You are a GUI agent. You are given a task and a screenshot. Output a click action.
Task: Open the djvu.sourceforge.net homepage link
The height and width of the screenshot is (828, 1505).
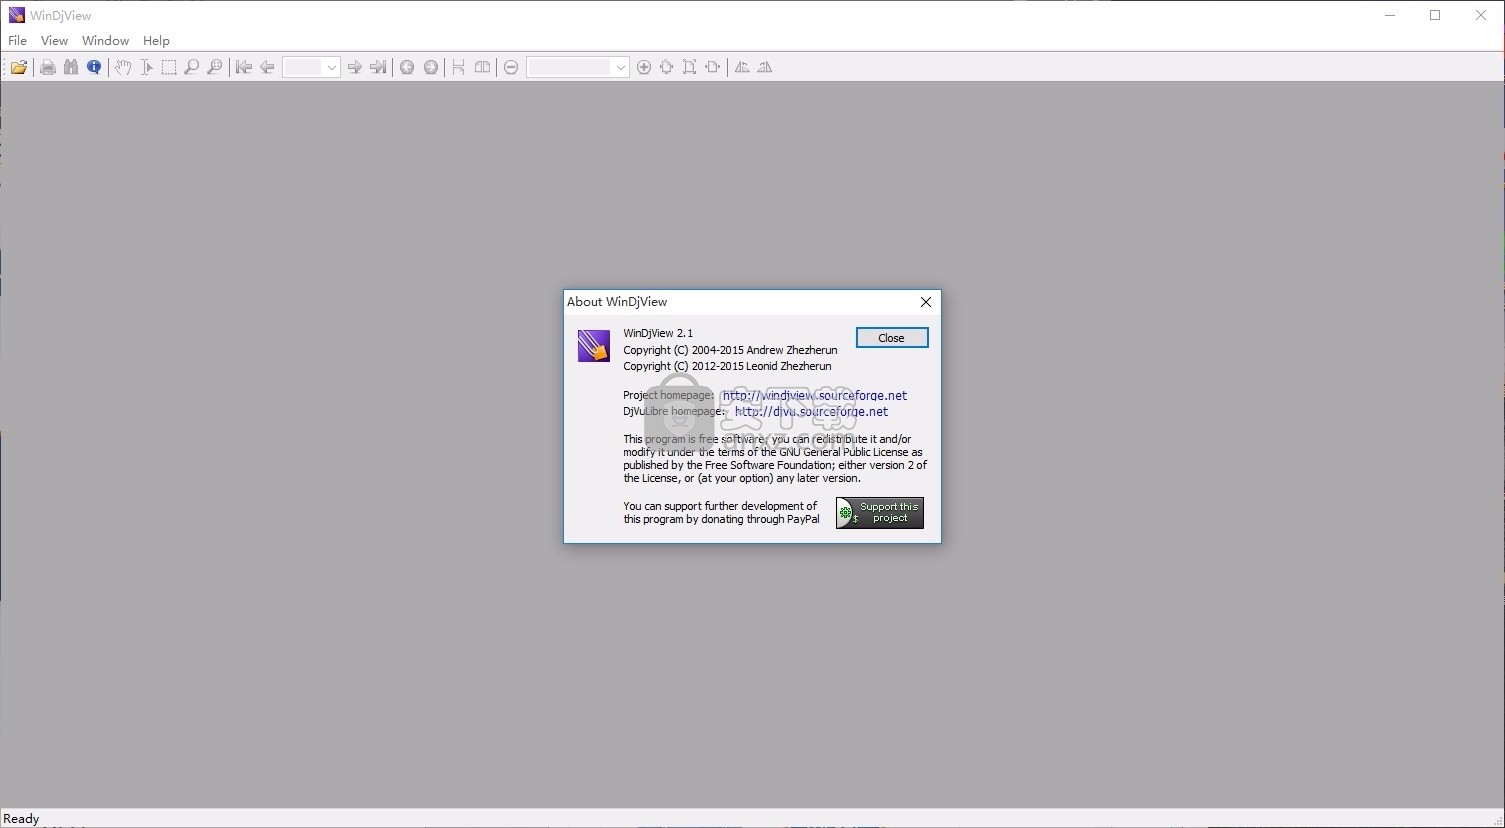[811, 411]
